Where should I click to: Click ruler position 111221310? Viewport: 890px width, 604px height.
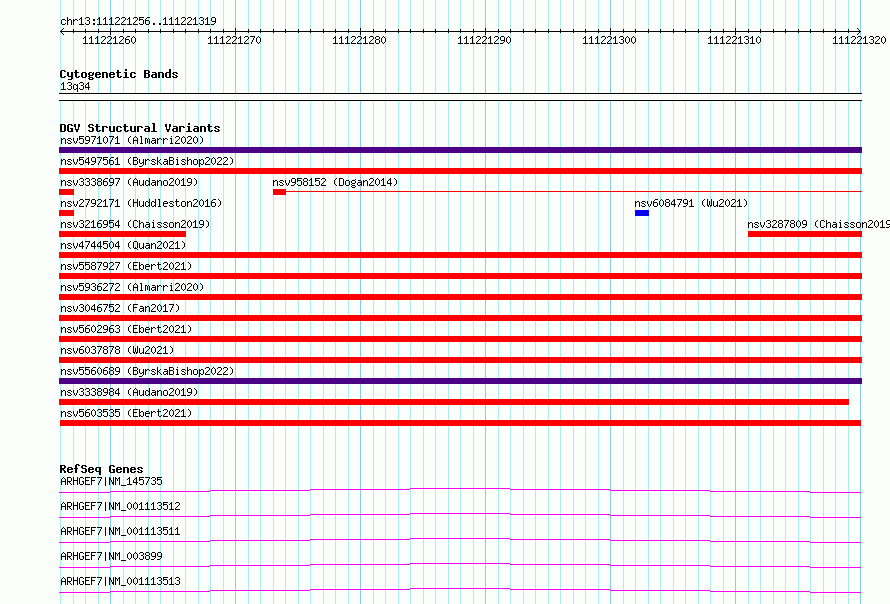click(734, 40)
